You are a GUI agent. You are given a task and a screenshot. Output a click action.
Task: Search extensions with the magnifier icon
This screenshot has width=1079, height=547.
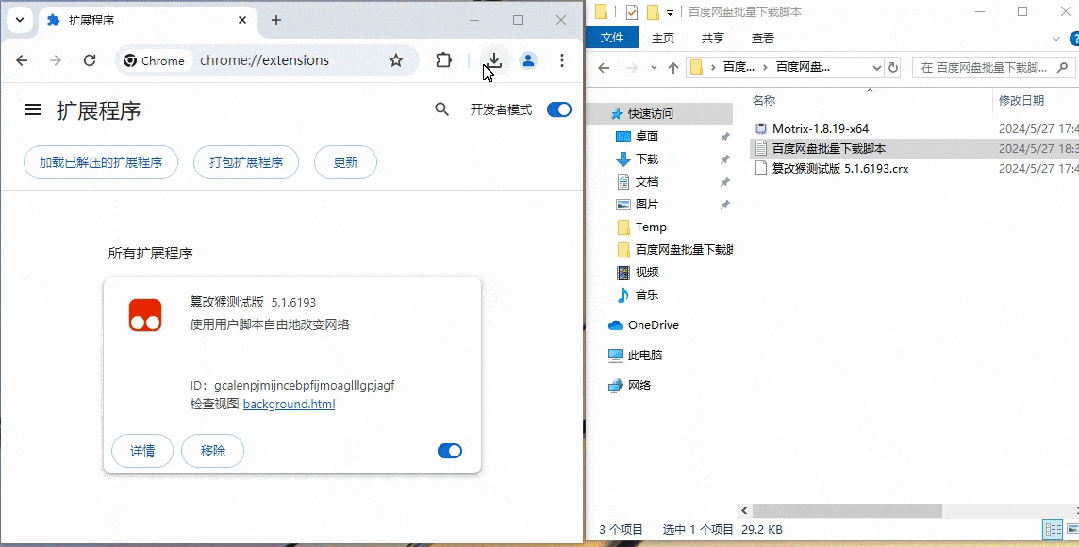(442, 109)
